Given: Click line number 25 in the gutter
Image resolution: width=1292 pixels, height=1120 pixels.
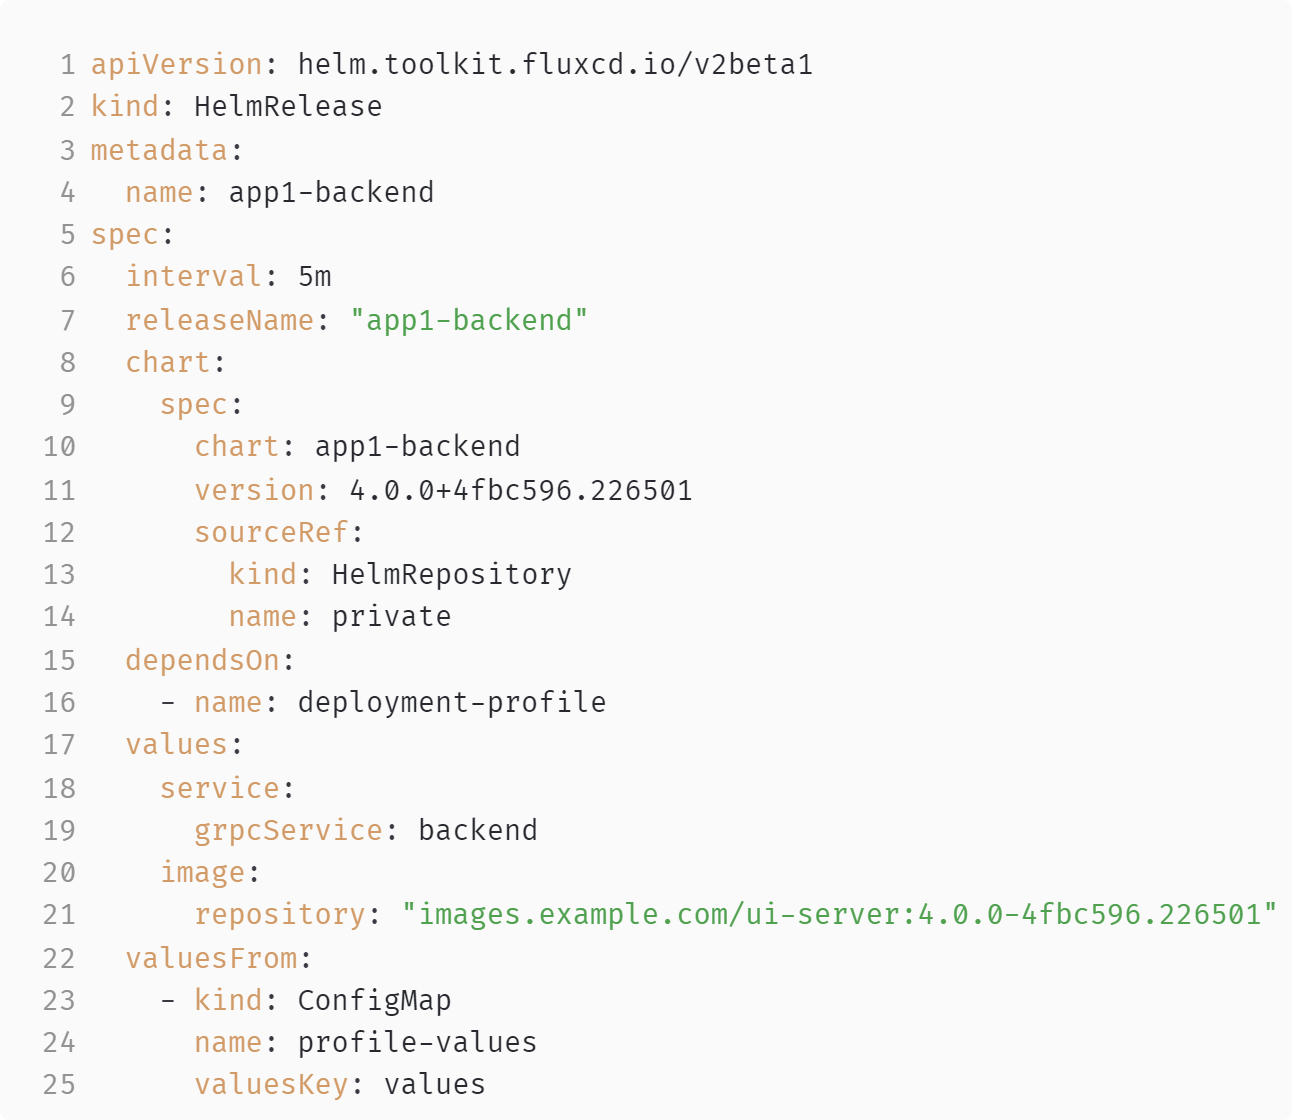Looking at the screenshot, I should [x=59, y=1085].
